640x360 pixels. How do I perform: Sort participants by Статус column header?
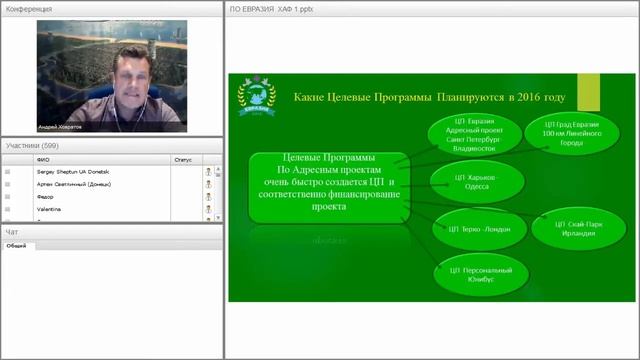[186, 160]
